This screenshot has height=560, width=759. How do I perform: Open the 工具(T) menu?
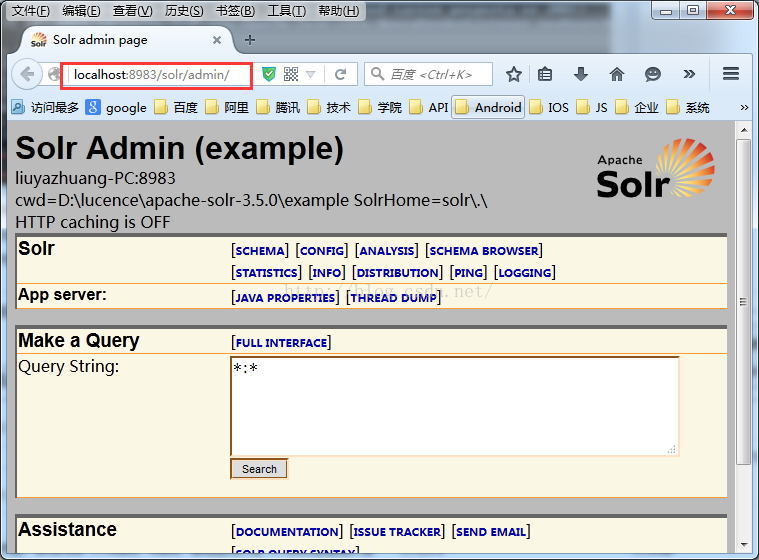287,11
